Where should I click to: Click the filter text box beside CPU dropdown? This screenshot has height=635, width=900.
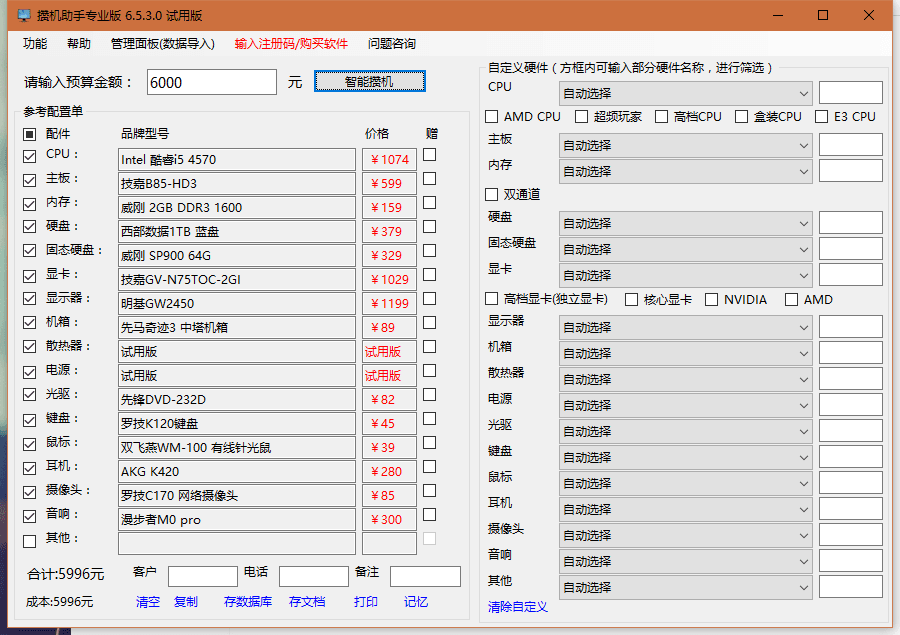click(x=851, y=92)
